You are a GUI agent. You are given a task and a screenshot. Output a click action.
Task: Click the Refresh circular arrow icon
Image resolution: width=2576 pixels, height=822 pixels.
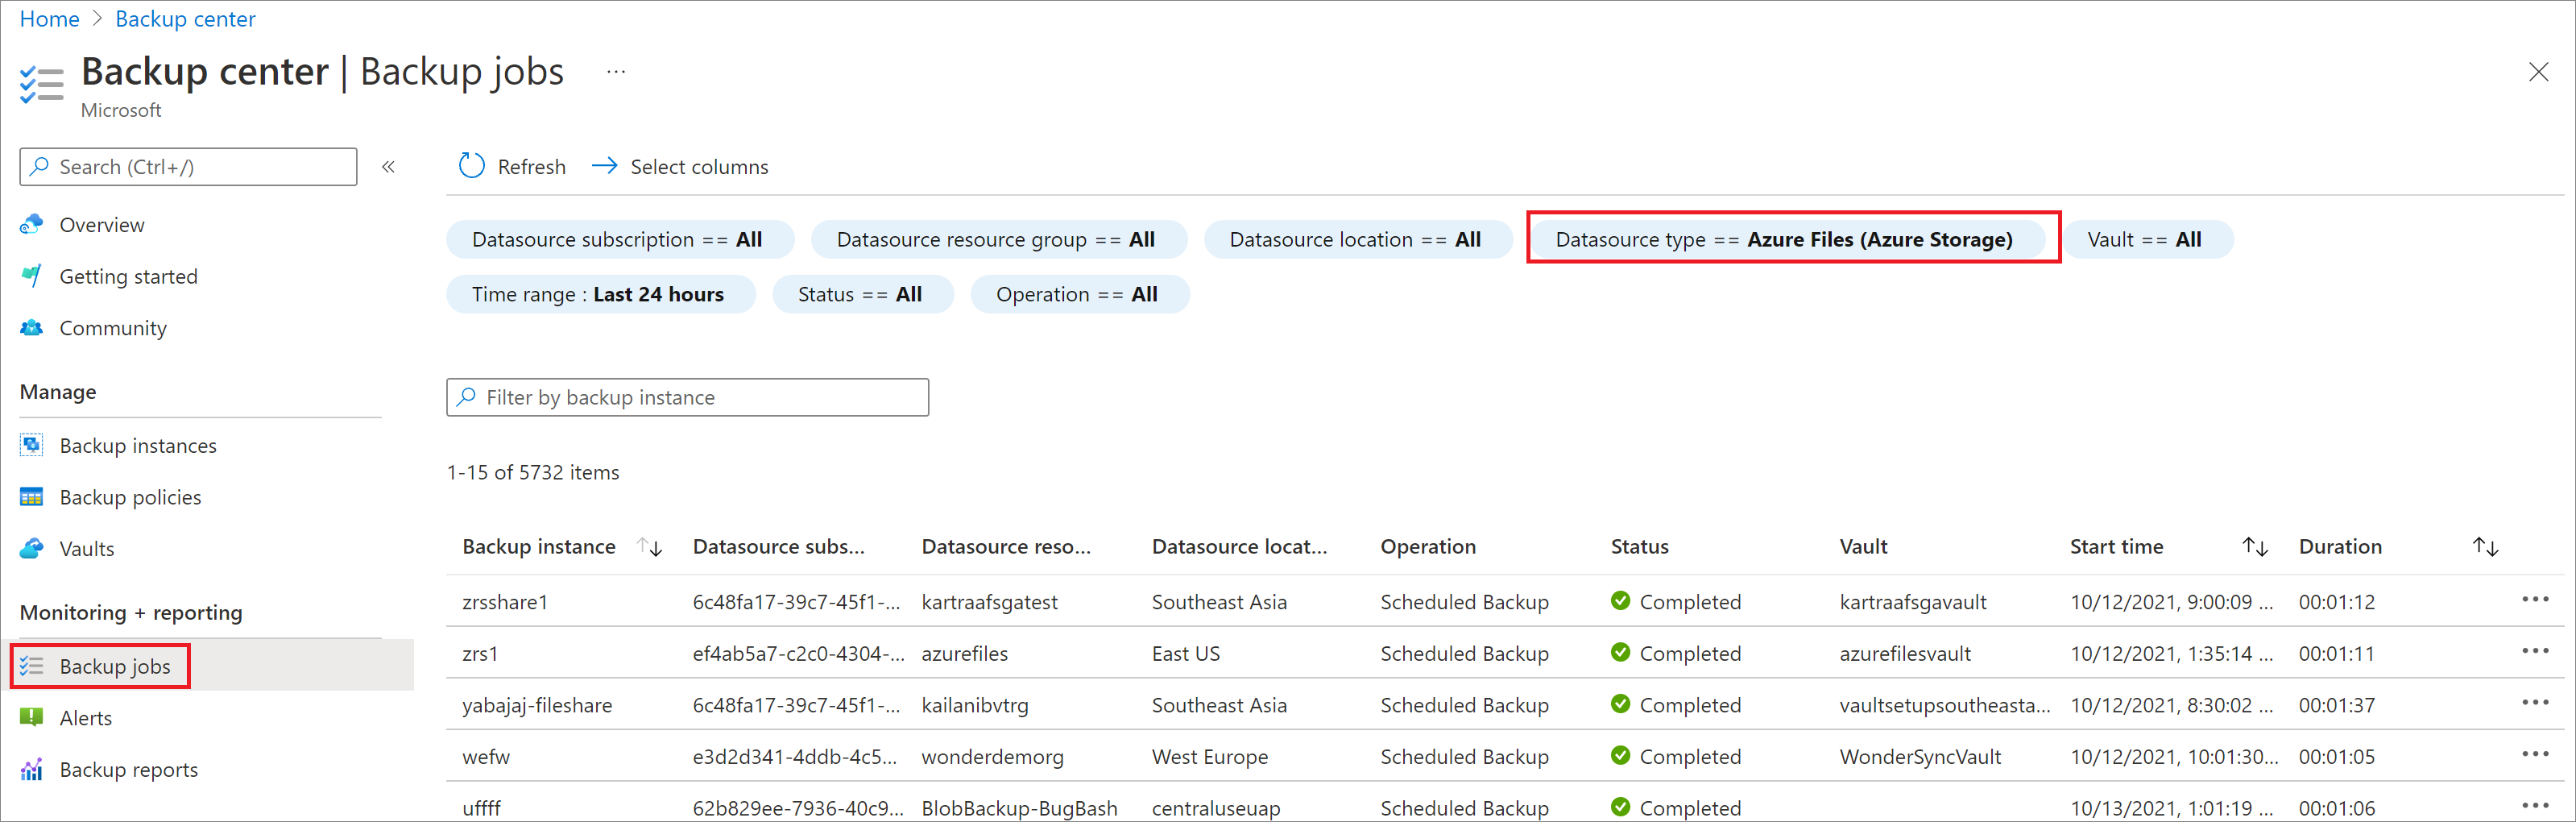471,166
